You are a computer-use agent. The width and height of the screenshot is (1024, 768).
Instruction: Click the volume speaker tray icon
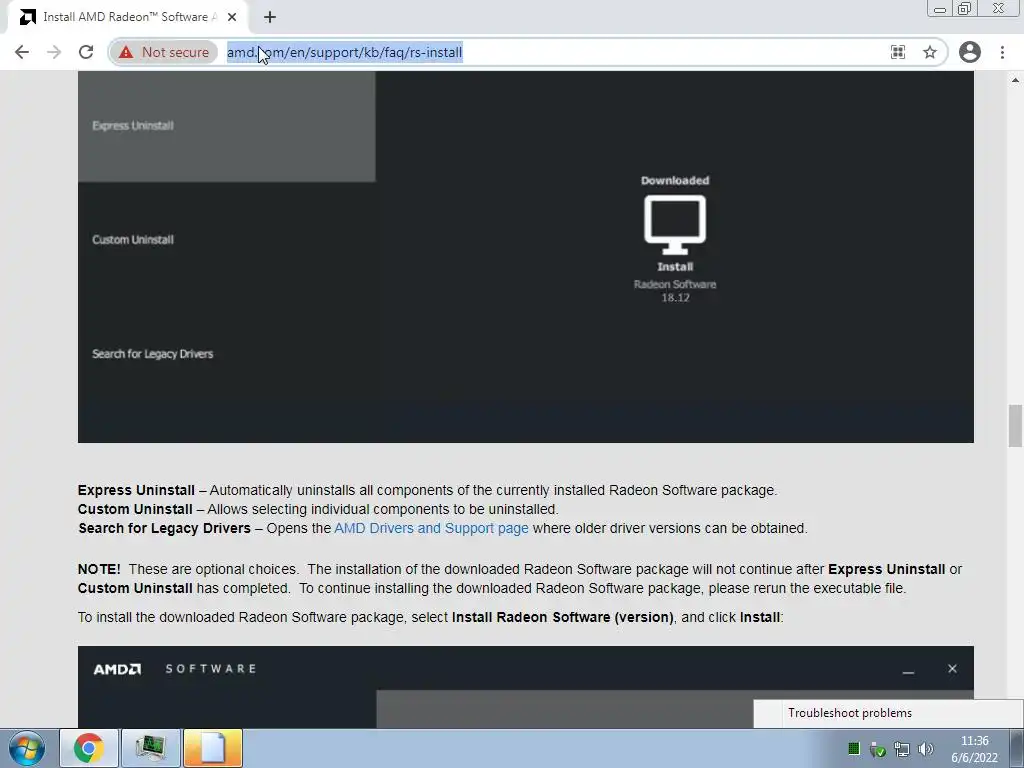click(925, 749)
